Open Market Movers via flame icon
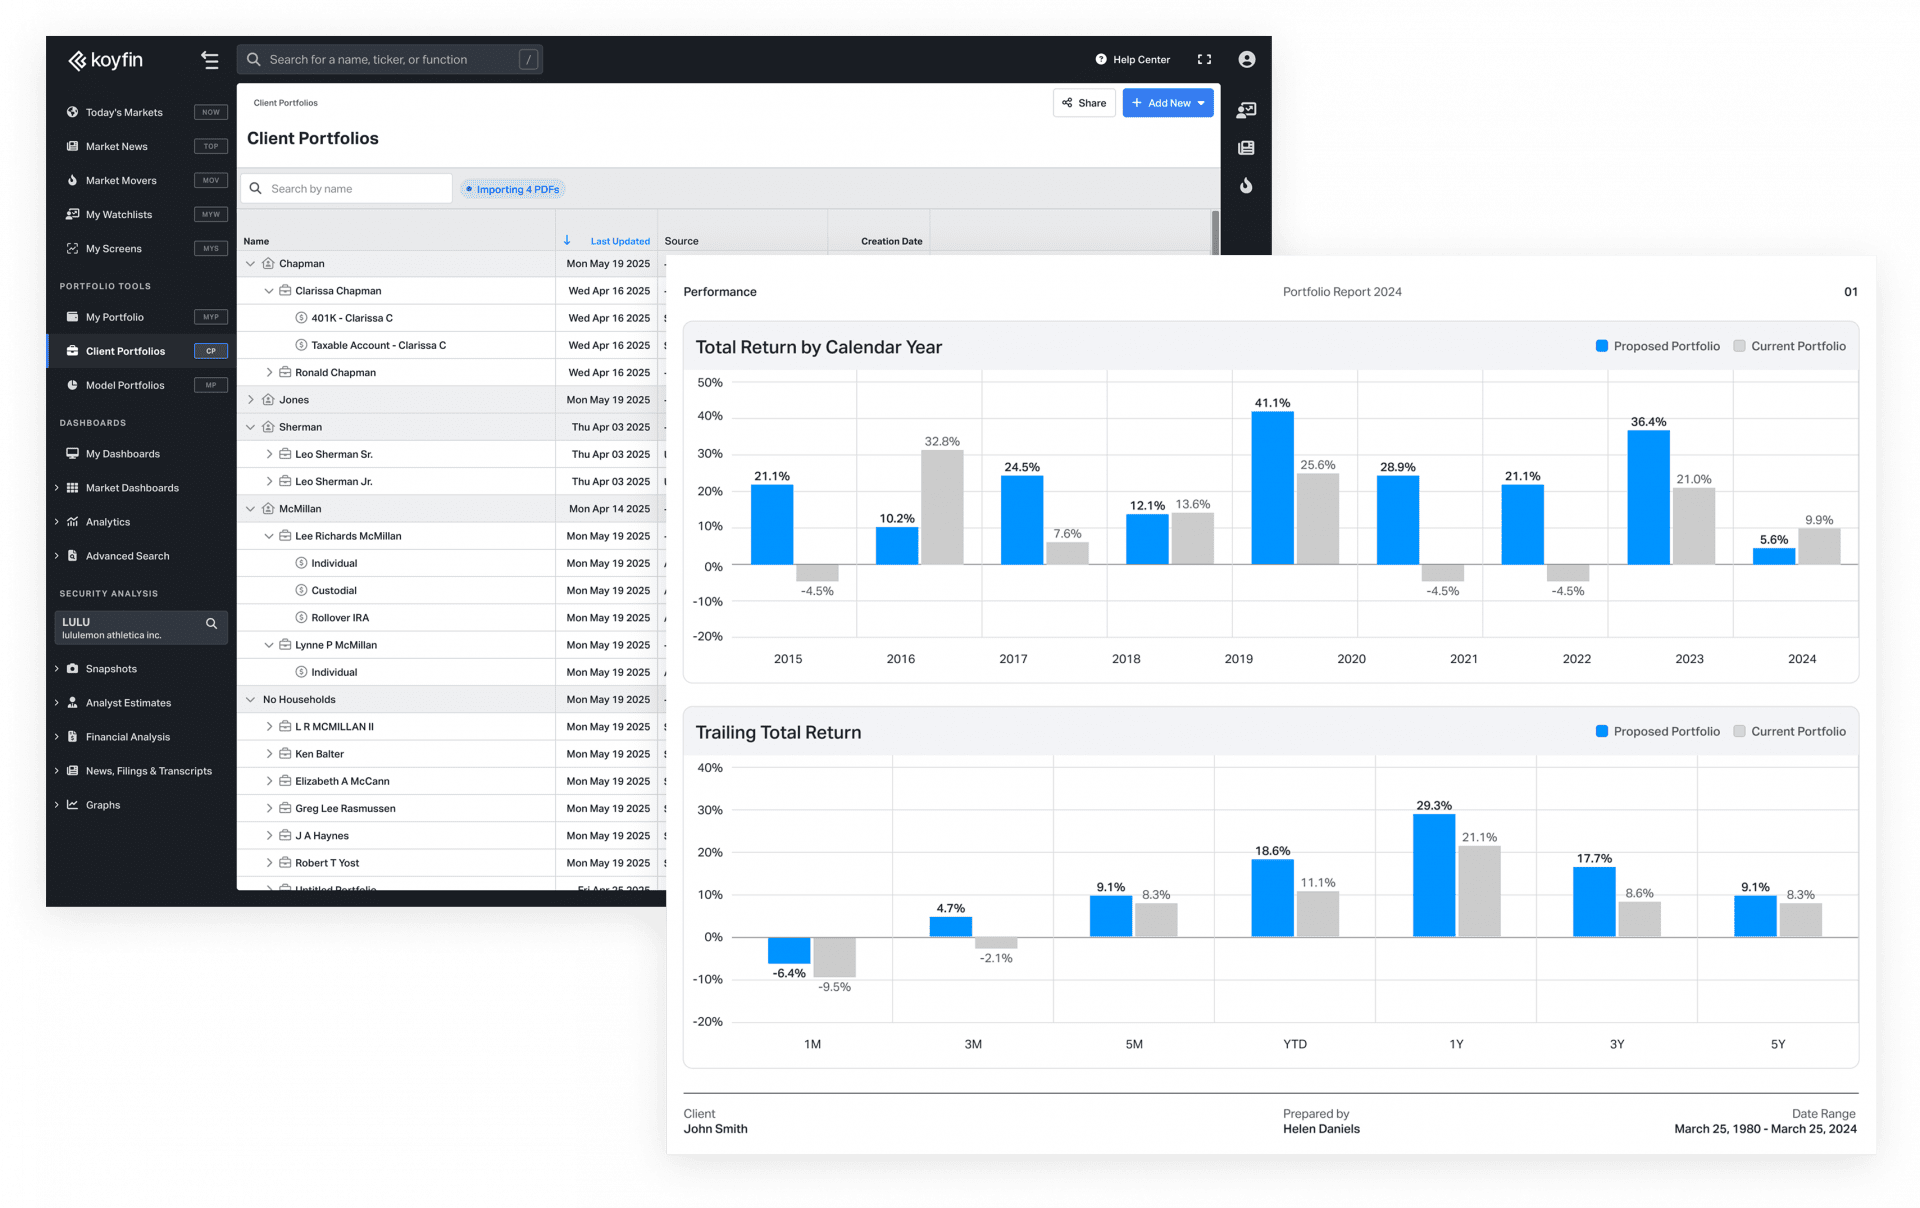1920x1208 pixels. pos(72,180)
